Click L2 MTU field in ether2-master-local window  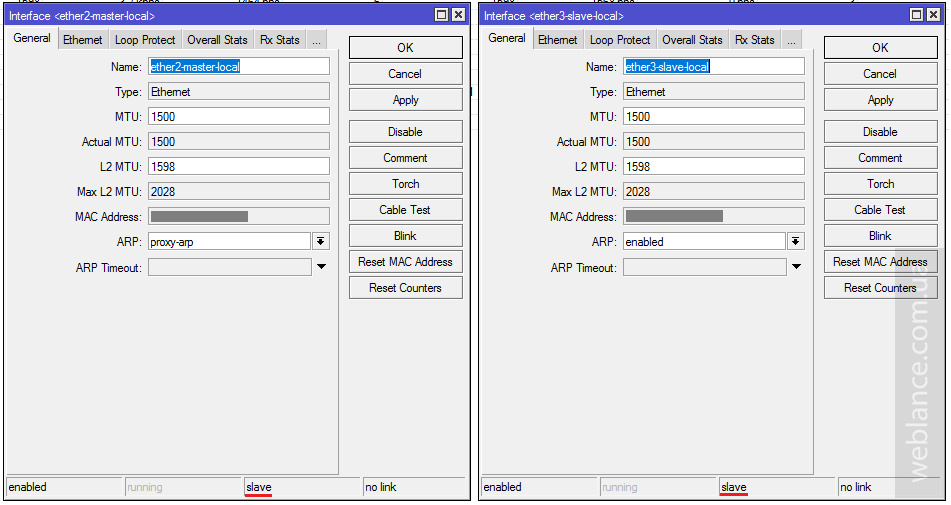(x=239, y=167)
